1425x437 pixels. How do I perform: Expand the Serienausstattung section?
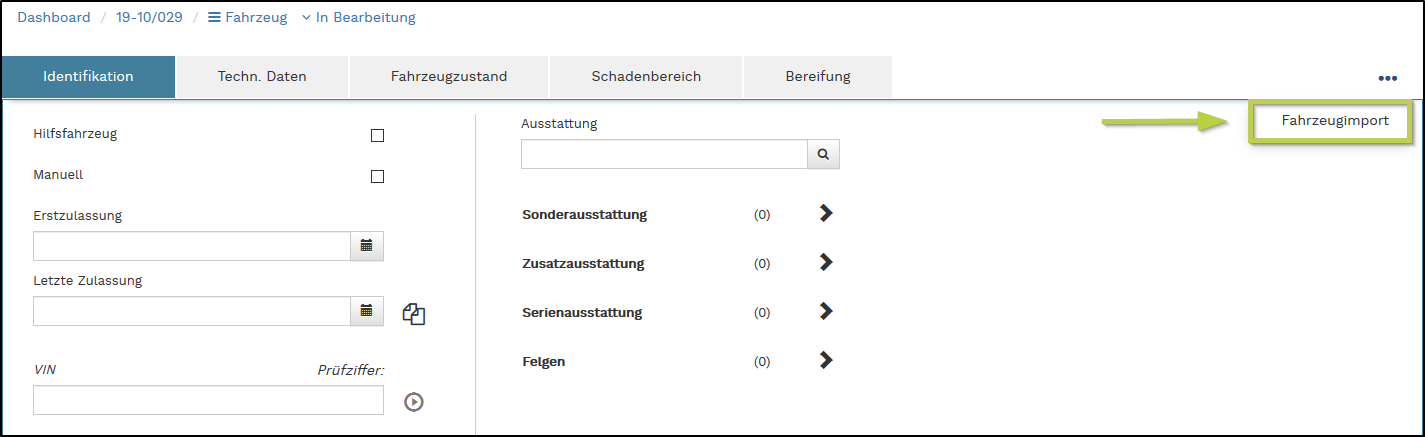[x=825, y=311]
